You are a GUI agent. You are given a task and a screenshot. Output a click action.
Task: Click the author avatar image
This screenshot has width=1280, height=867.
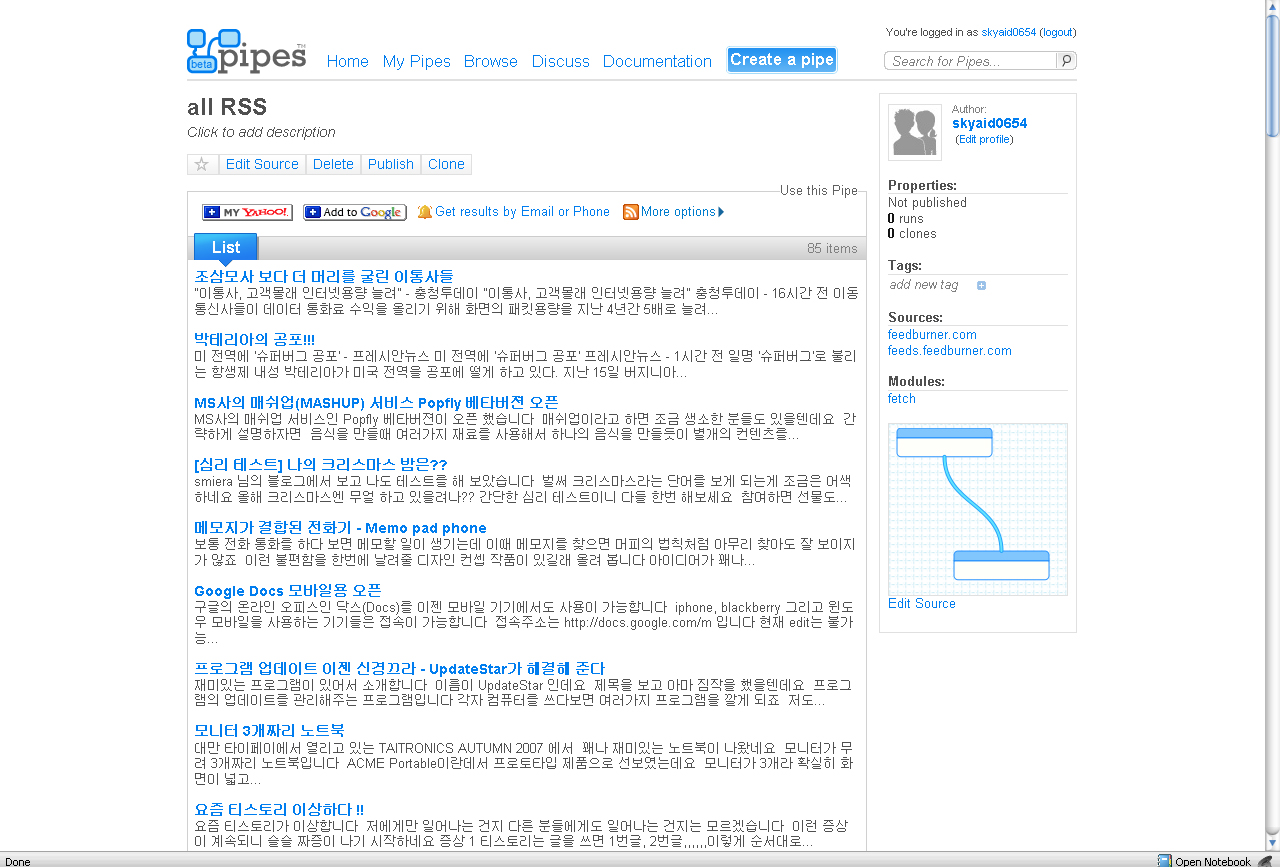click(x=915, y=132)
